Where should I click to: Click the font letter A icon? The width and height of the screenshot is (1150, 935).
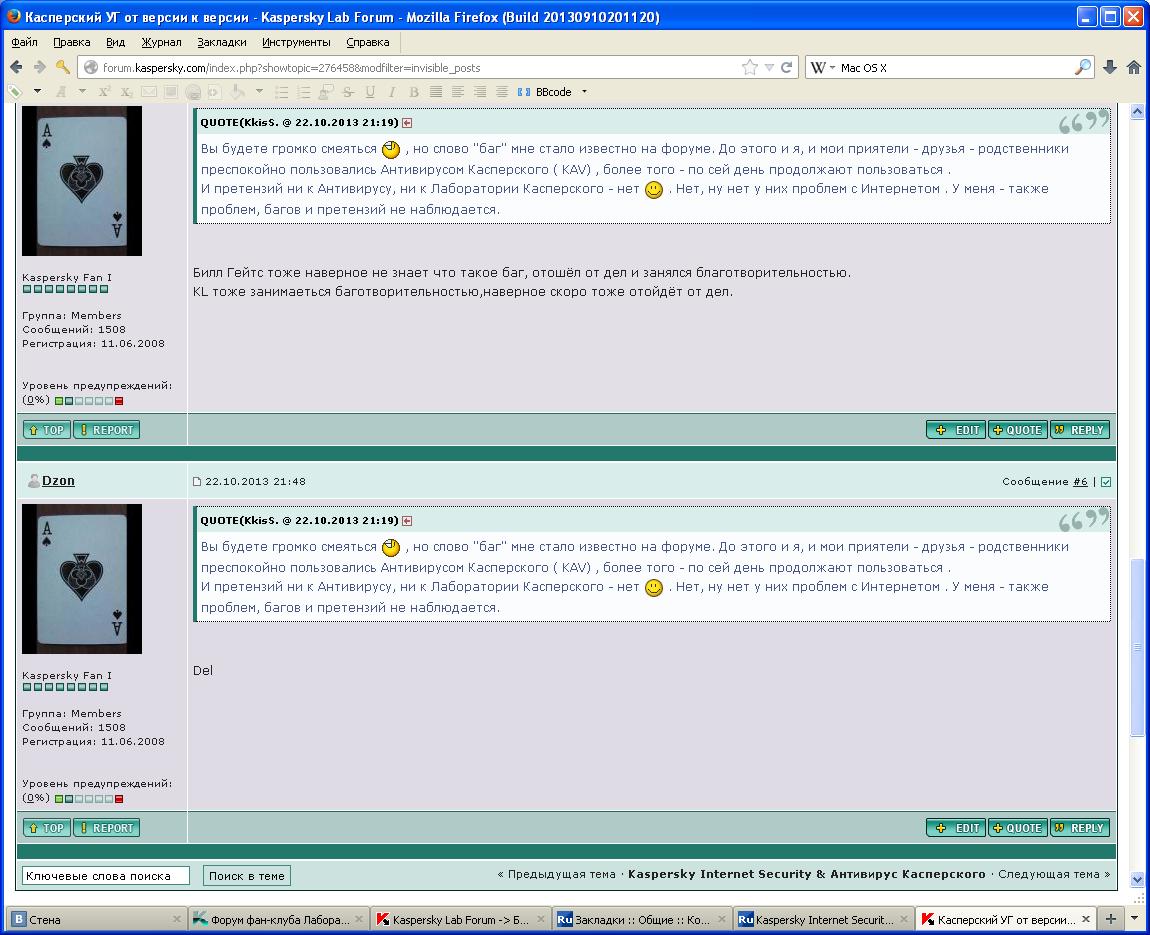point(61,92)
